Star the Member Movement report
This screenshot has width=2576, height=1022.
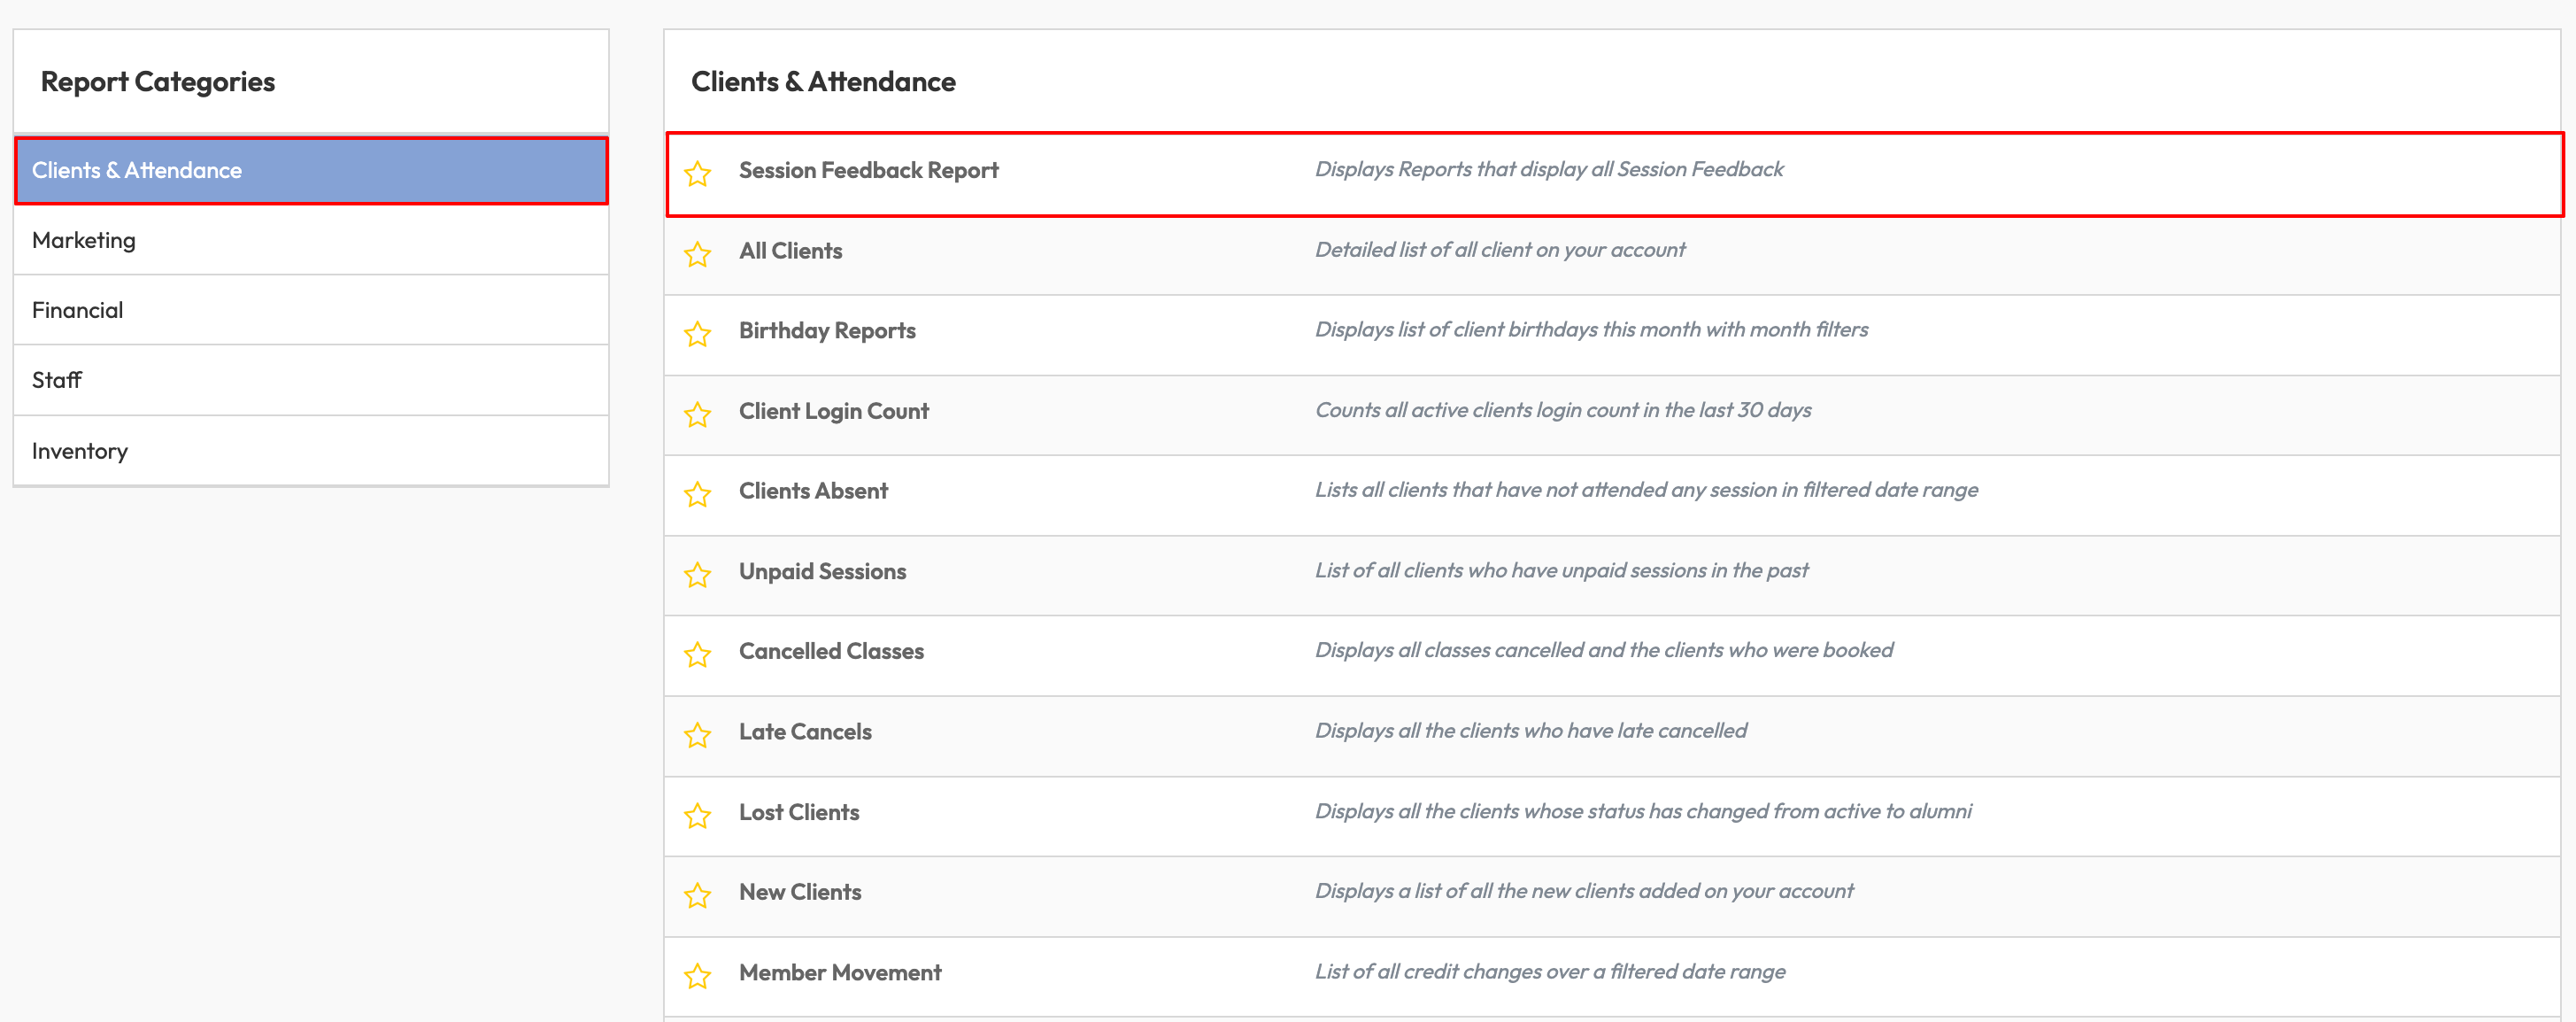(697, 975)
